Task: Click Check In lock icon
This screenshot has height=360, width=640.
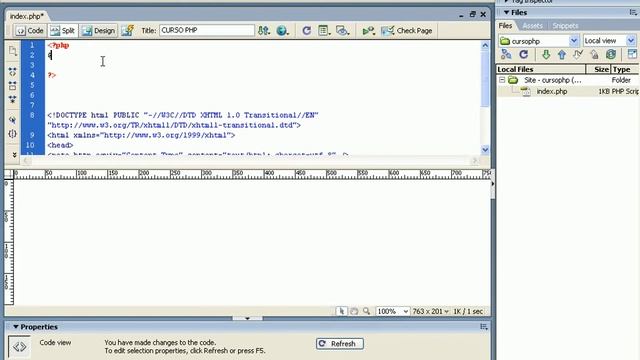Action: 594,54
